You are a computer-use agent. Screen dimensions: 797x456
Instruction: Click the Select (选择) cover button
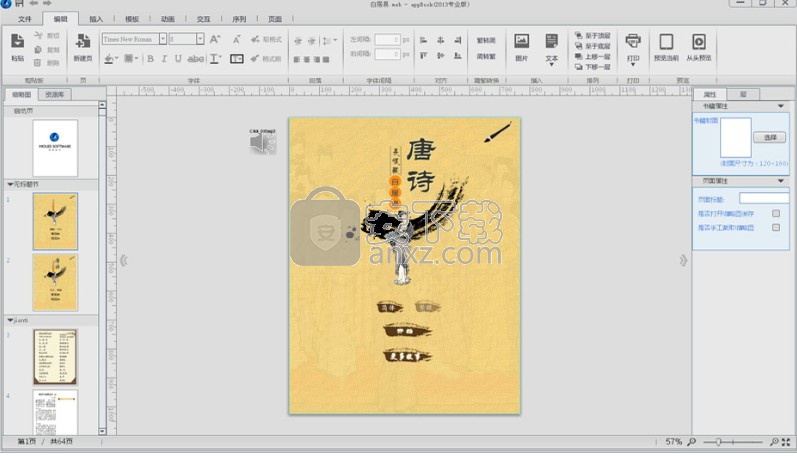point(770,137)
